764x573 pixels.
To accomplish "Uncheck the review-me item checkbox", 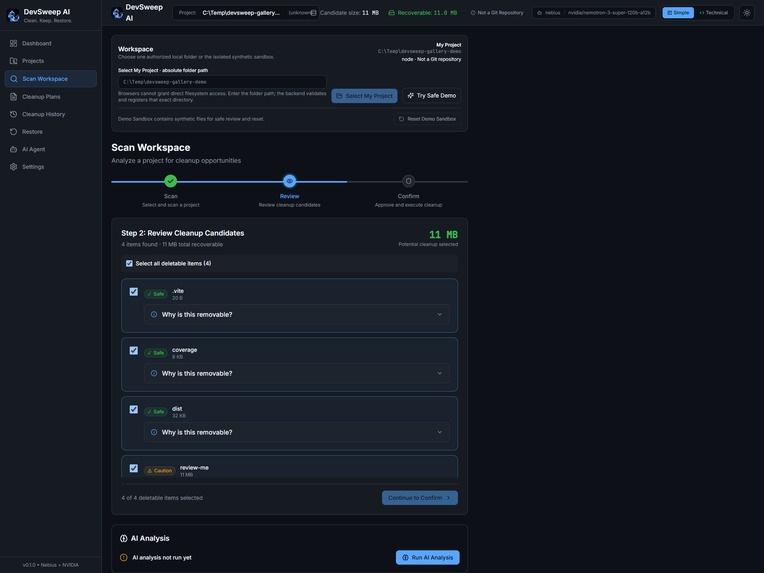I will click(x=134, y=468).
